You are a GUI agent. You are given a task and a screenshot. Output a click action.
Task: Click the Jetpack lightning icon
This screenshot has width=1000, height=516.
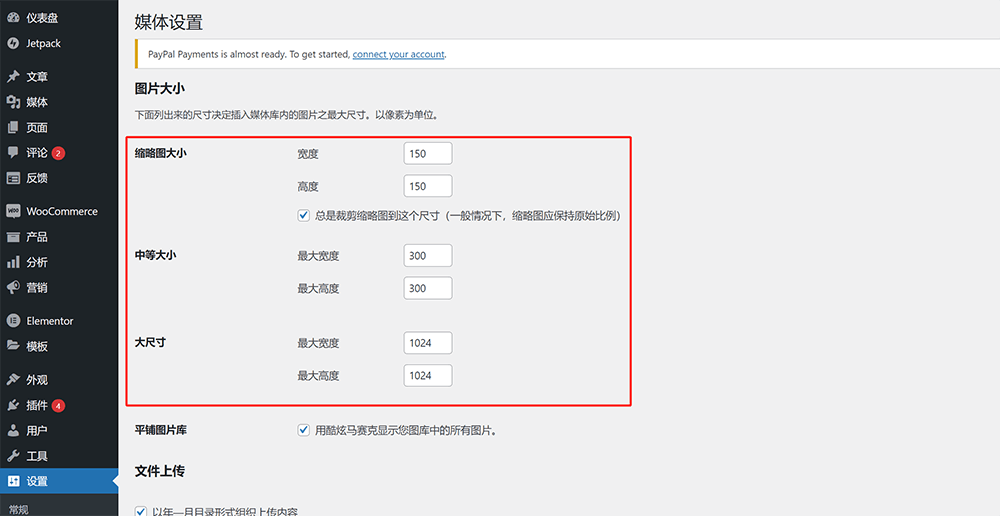[13, 43]
